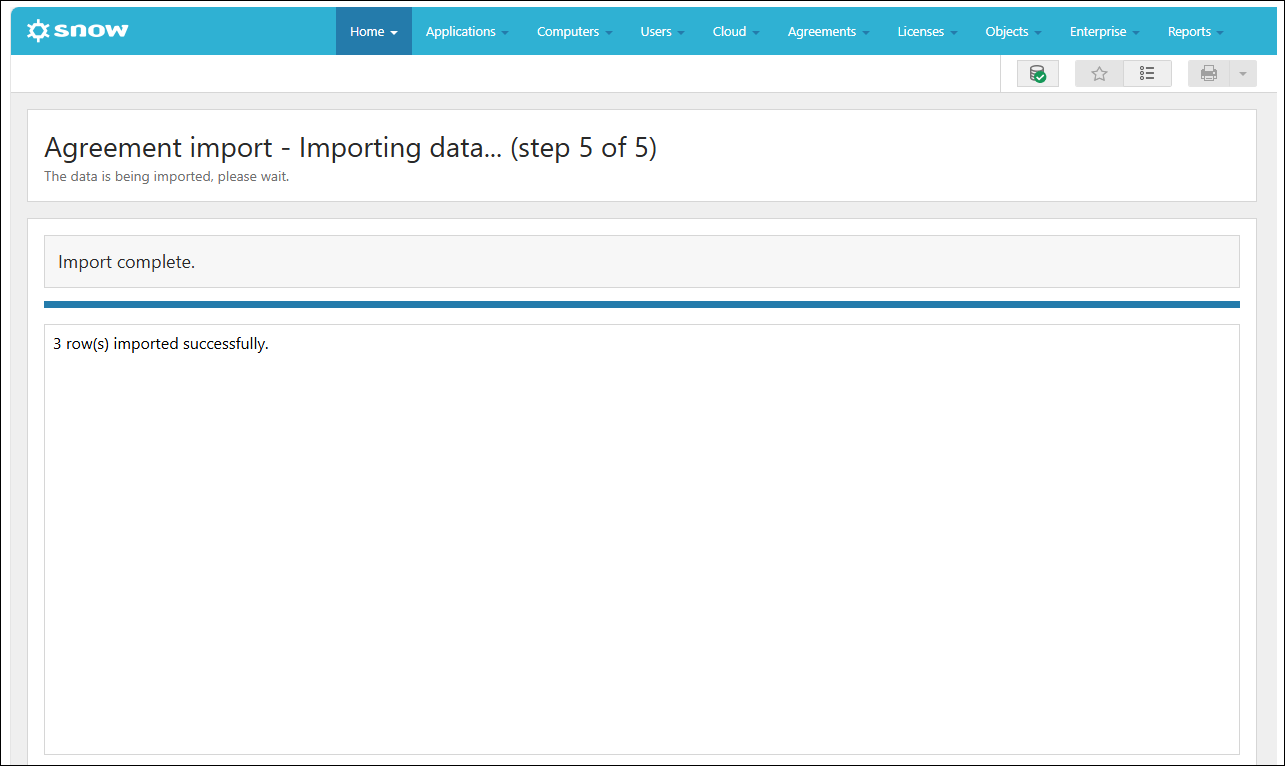Expand the print options arrow
This screenshot has width=1285, height=766.
tap(1243, 74)
